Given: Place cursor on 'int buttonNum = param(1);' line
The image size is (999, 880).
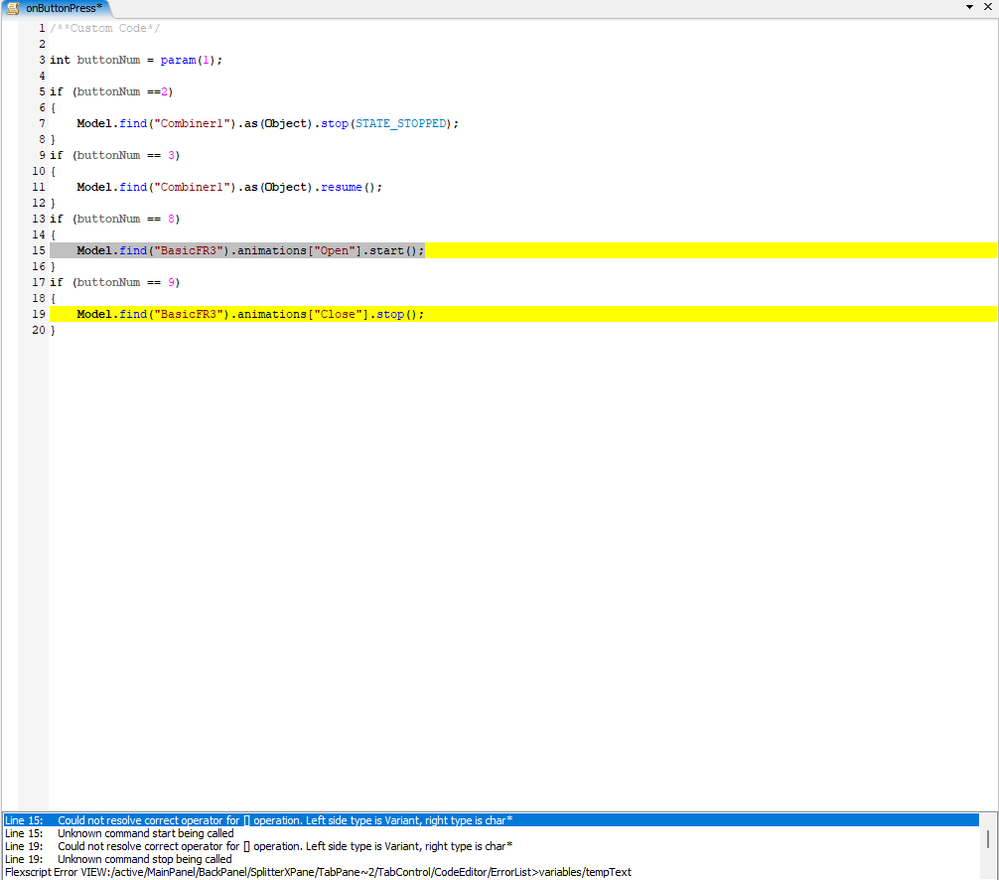Looking at the screenshot, I should click(136, 60).
